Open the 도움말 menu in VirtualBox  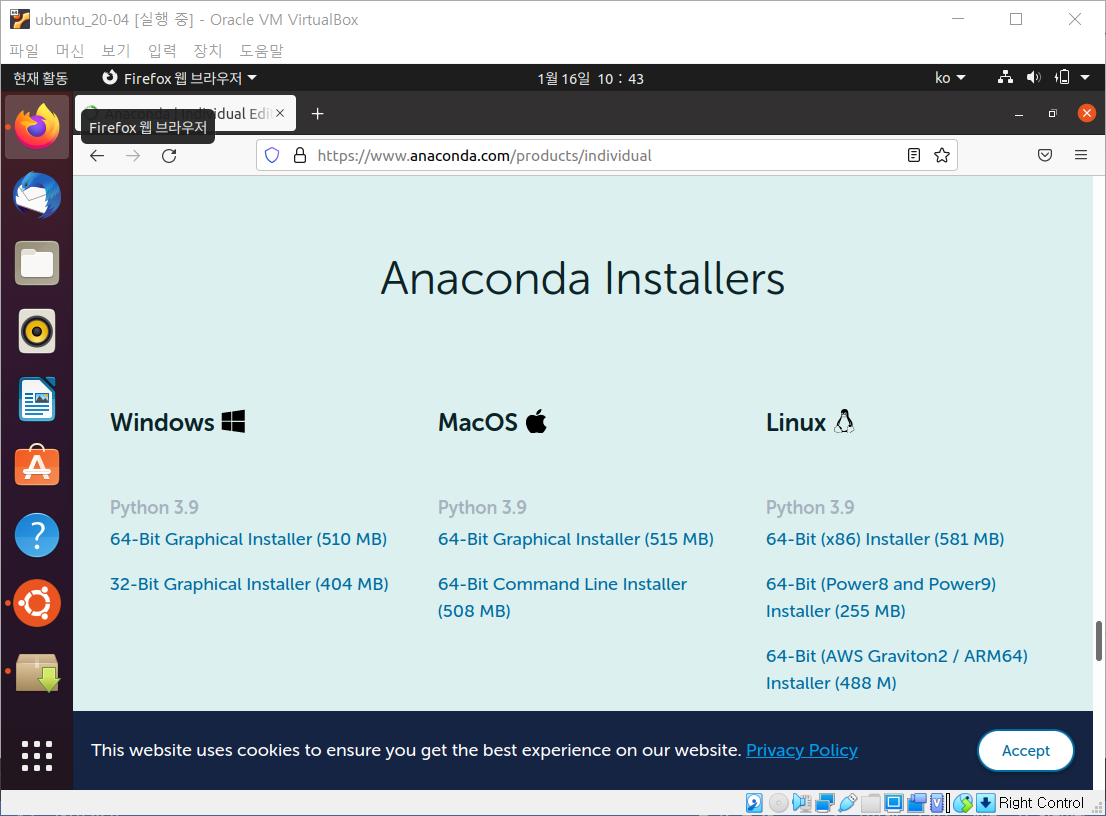261,51
